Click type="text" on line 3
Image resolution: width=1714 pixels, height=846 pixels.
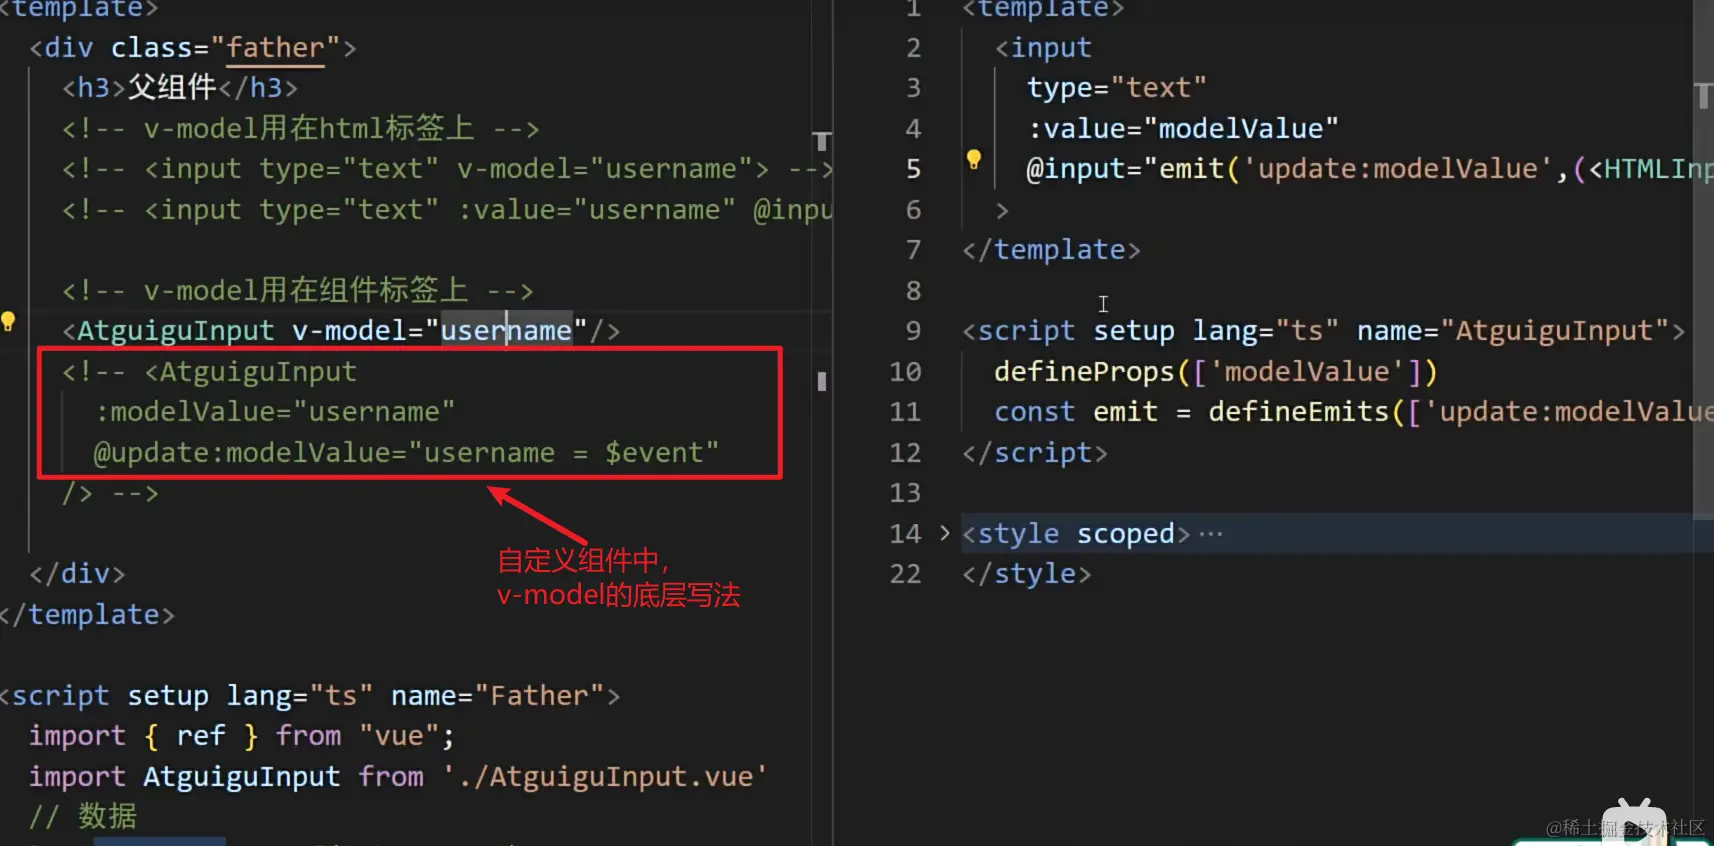pos(1117,88)
